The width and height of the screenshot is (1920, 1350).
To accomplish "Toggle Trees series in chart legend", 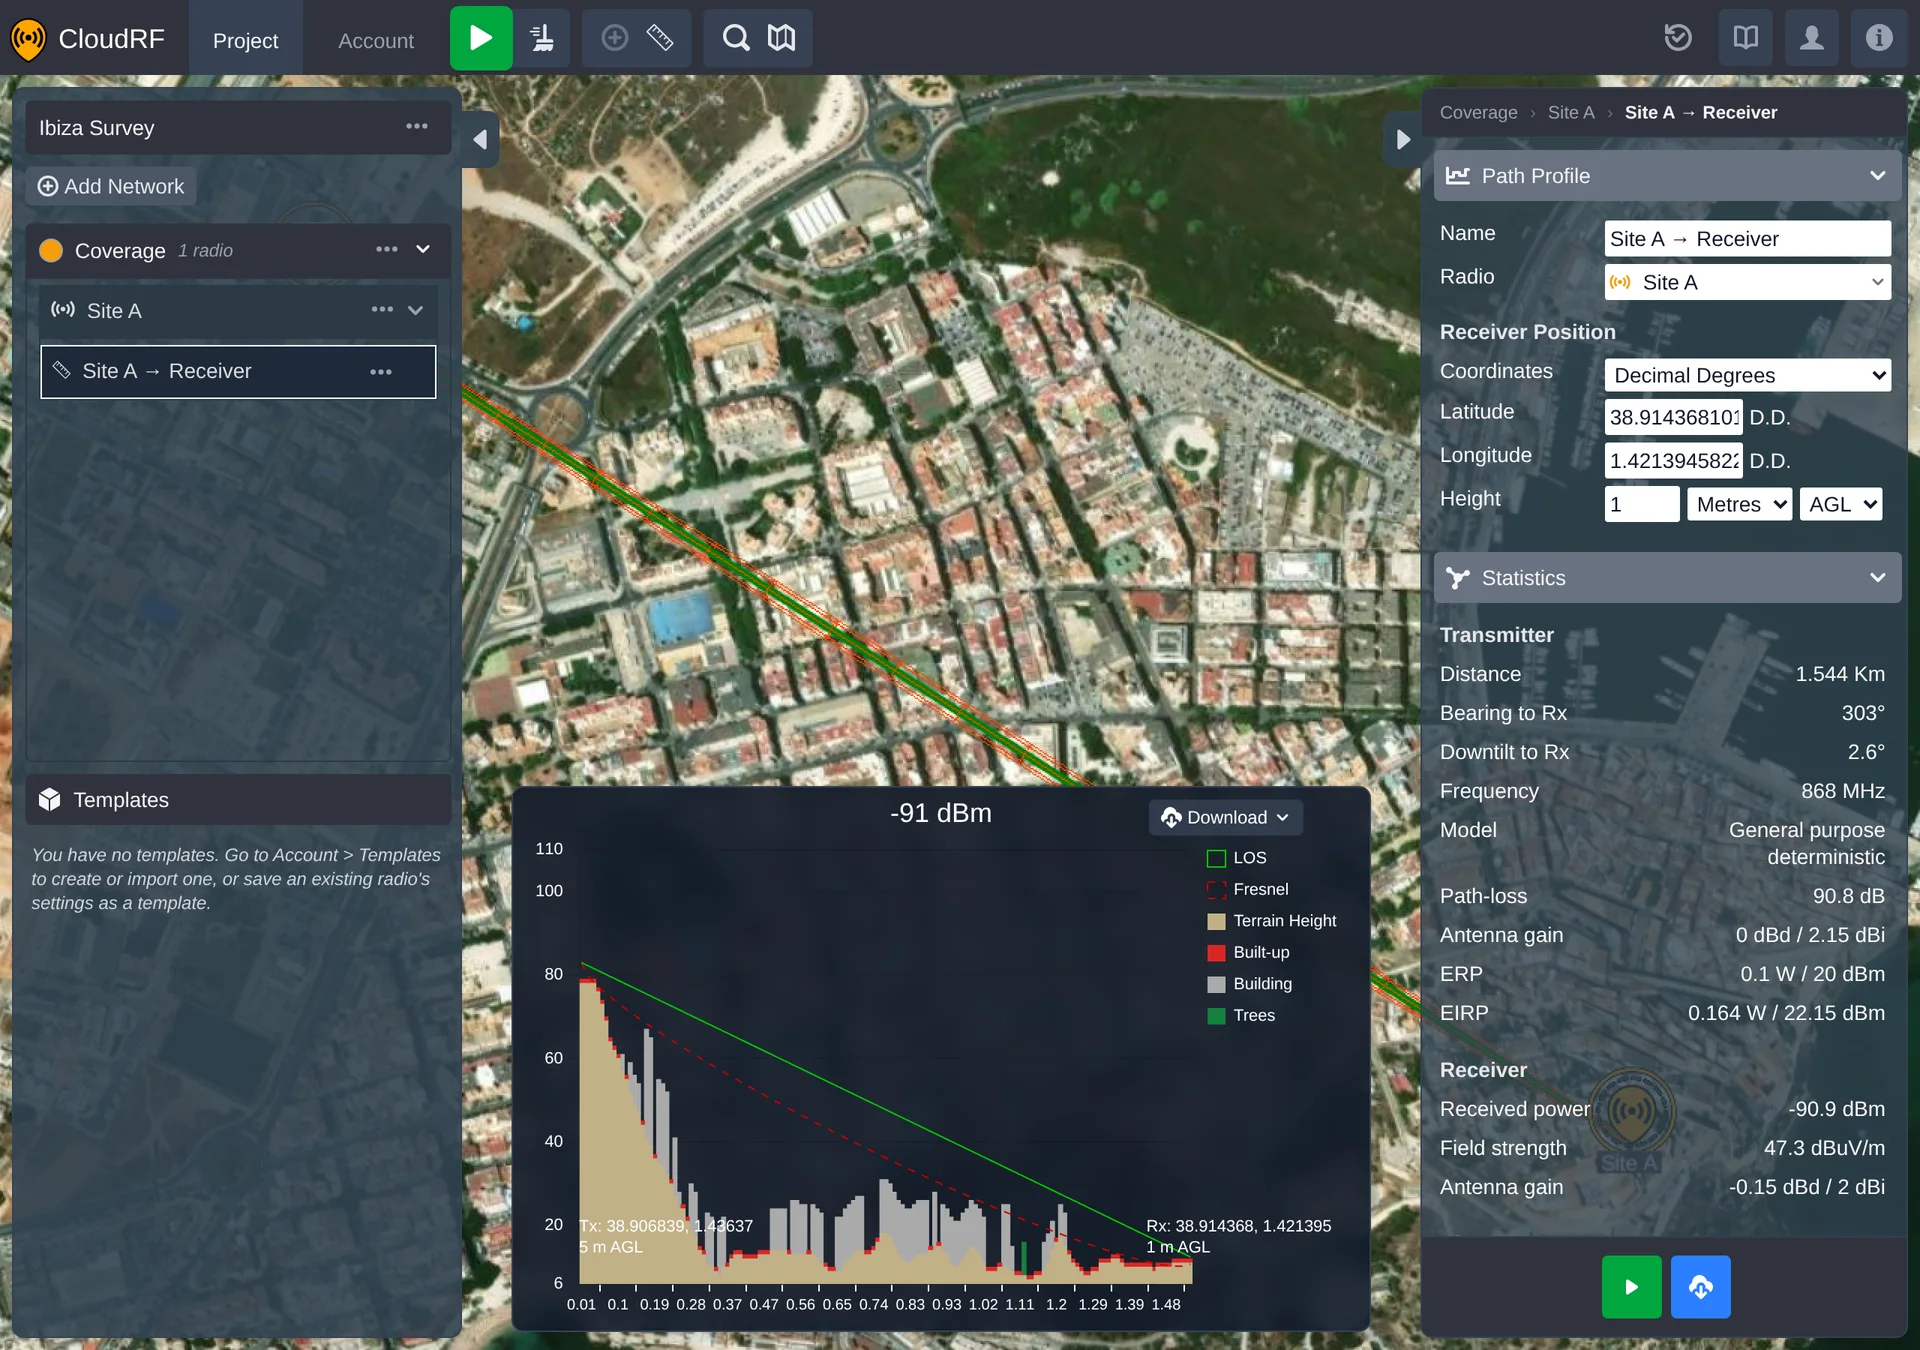I will [x=1241, y=1015].
